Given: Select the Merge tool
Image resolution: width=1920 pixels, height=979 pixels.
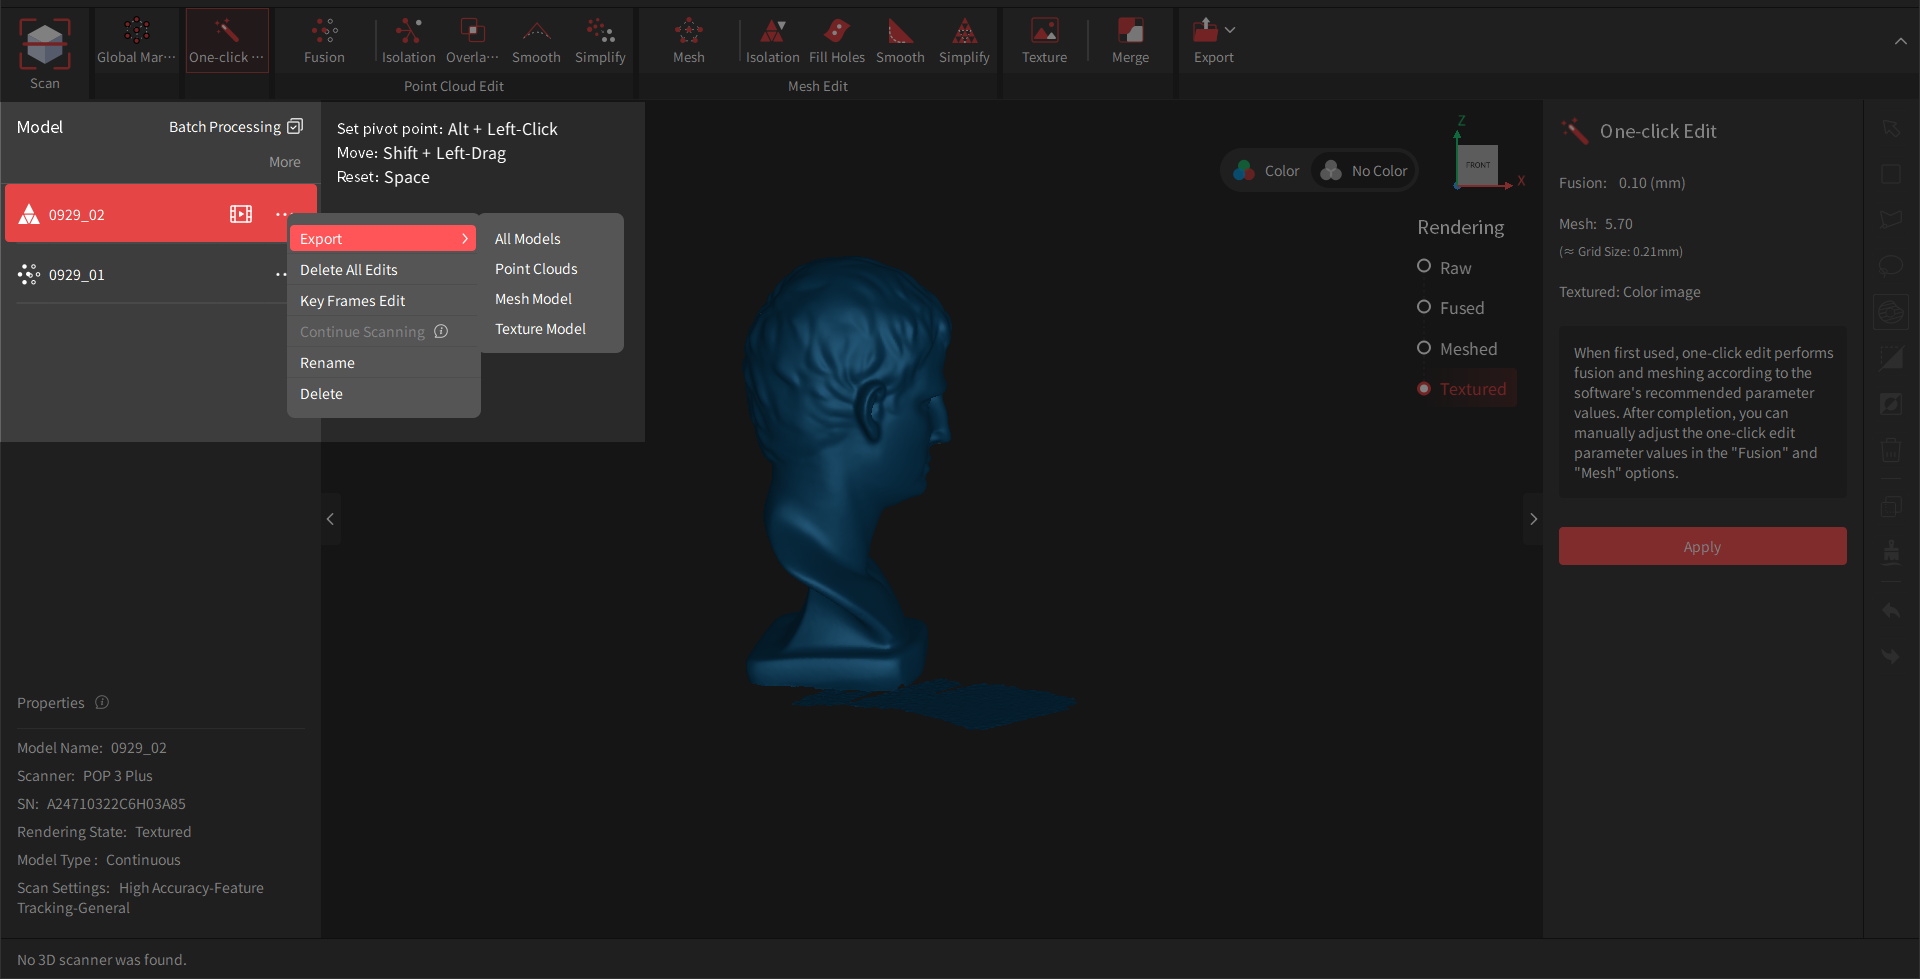Looking at the screenshot, I should click(x=1129, y=40).
